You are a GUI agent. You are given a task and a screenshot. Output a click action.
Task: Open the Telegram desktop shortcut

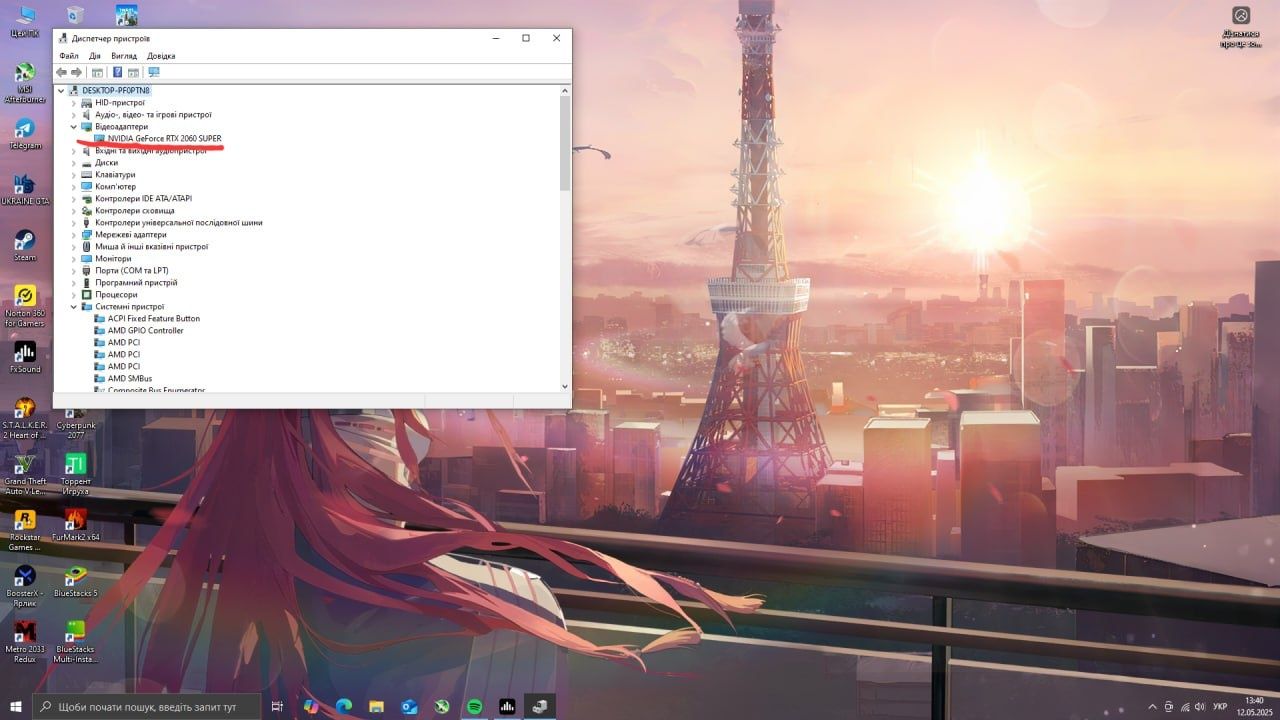25,135
